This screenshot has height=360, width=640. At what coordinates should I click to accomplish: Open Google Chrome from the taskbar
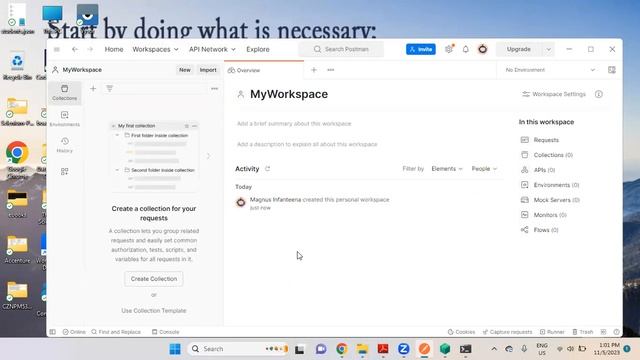(342, 349)
